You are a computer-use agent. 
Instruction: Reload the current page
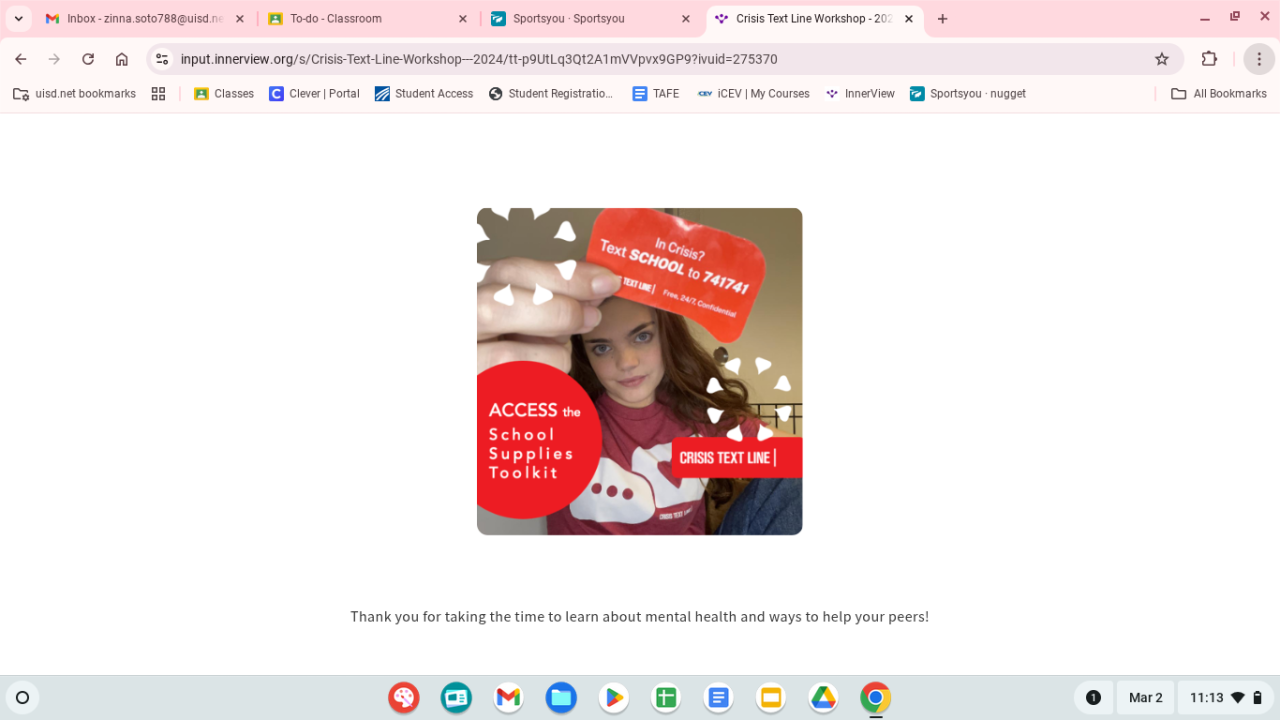[88, 59]
